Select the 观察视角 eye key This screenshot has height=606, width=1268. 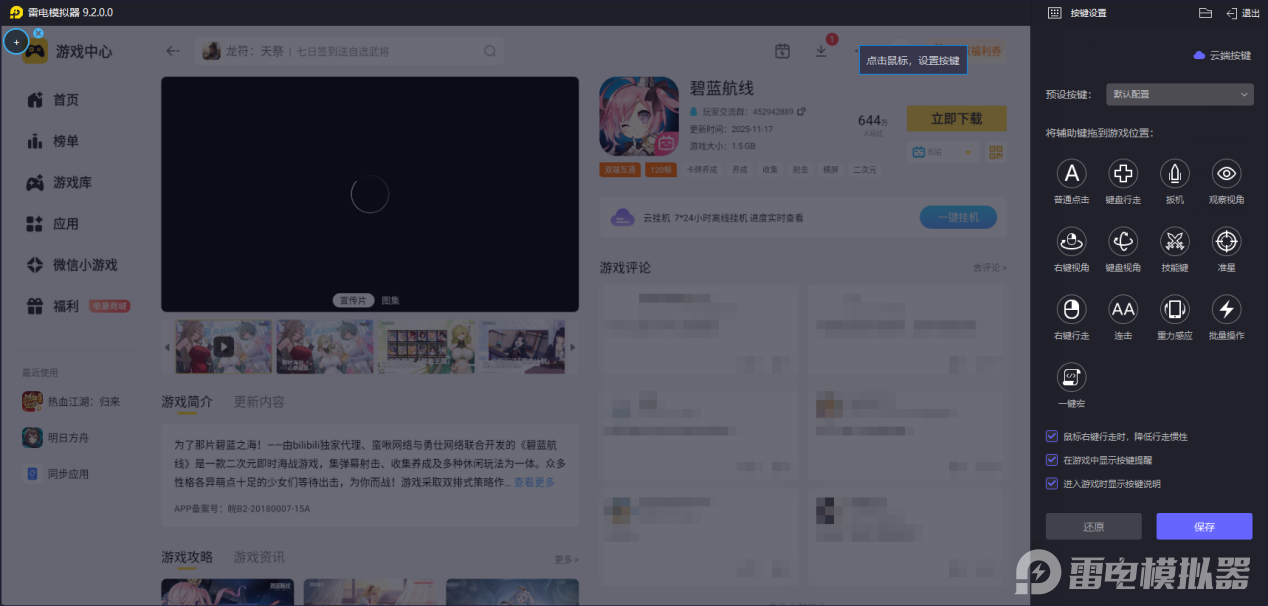point(1227,174)
